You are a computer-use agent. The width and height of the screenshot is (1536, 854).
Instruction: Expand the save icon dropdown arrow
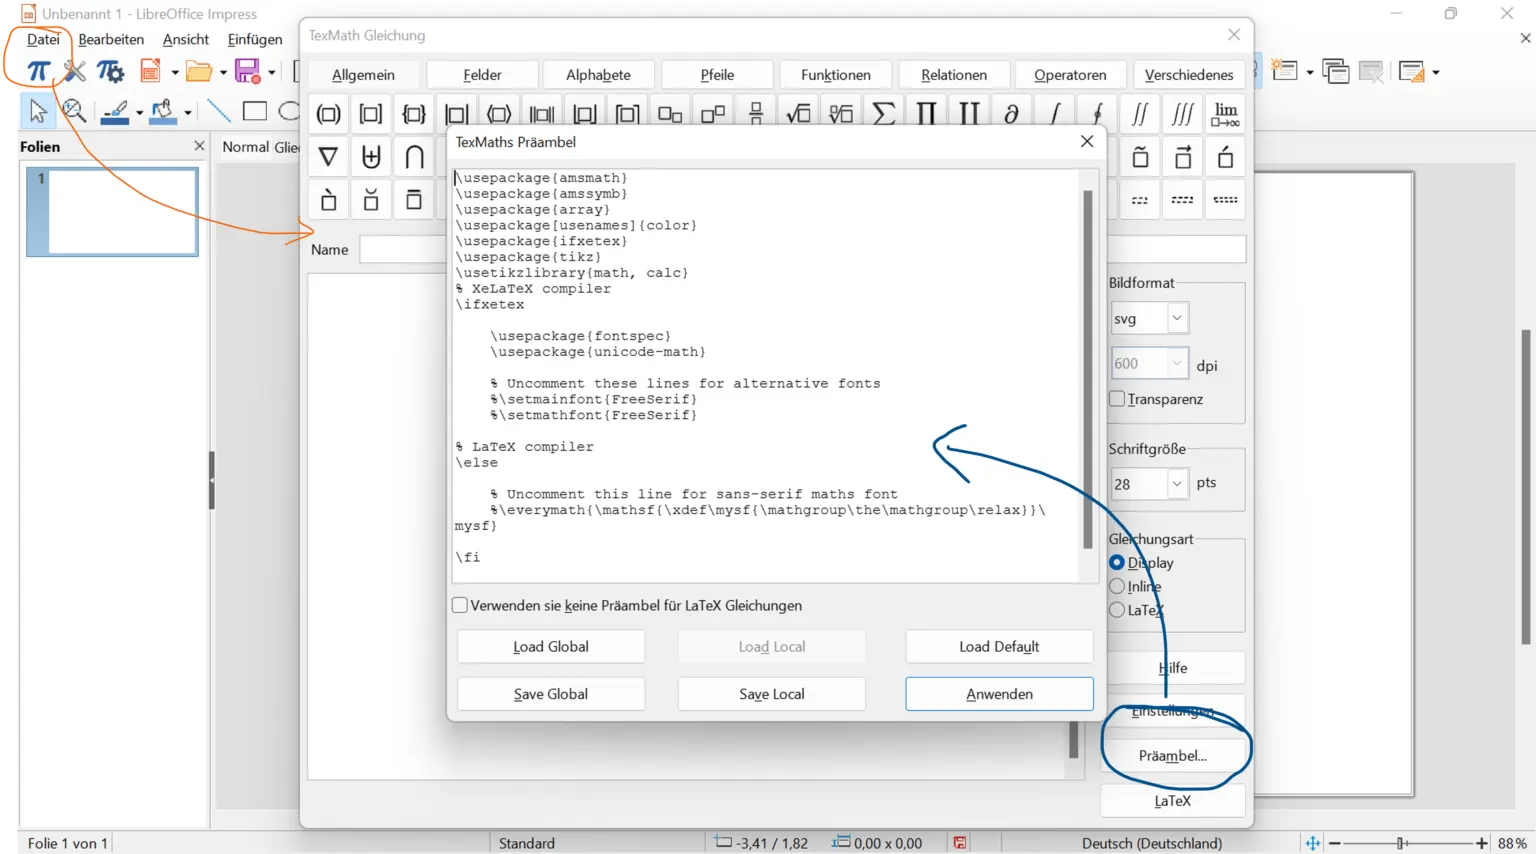272,72
